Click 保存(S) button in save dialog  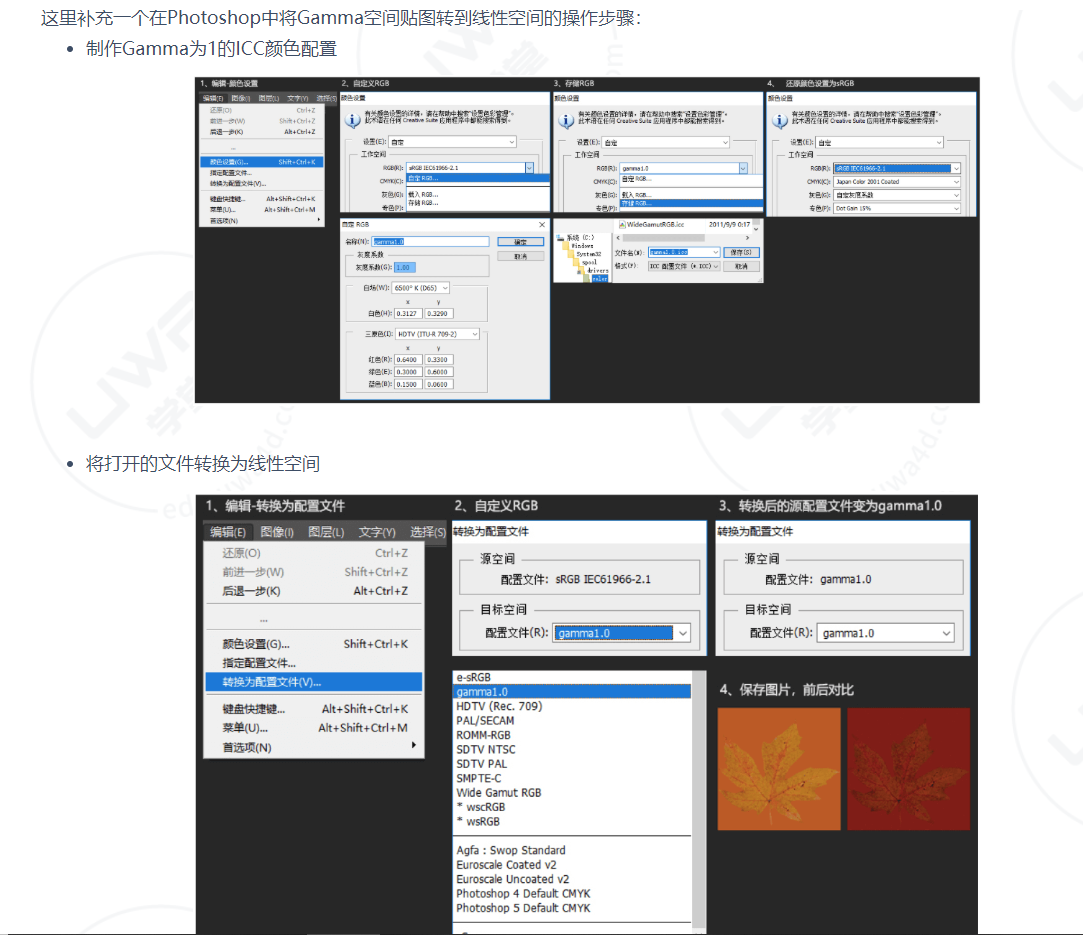(741, 253)
